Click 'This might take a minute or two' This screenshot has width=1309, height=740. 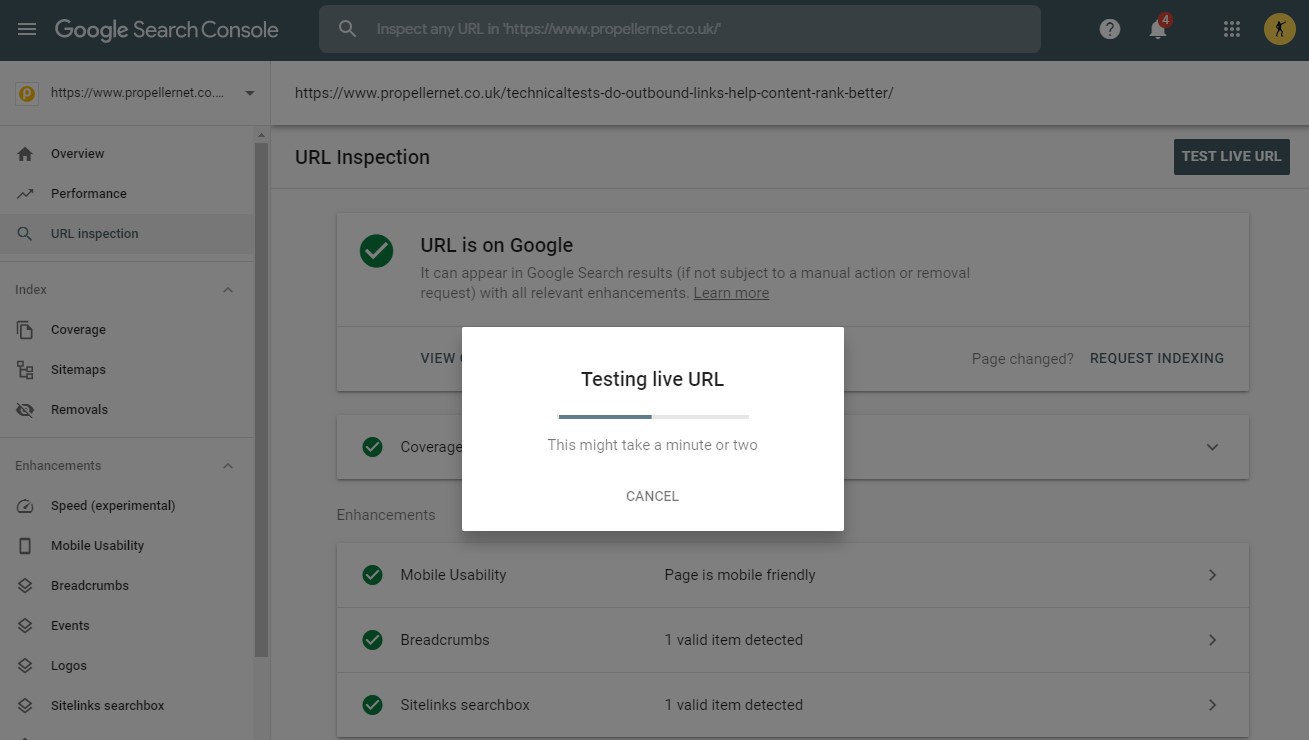(652, 445)
